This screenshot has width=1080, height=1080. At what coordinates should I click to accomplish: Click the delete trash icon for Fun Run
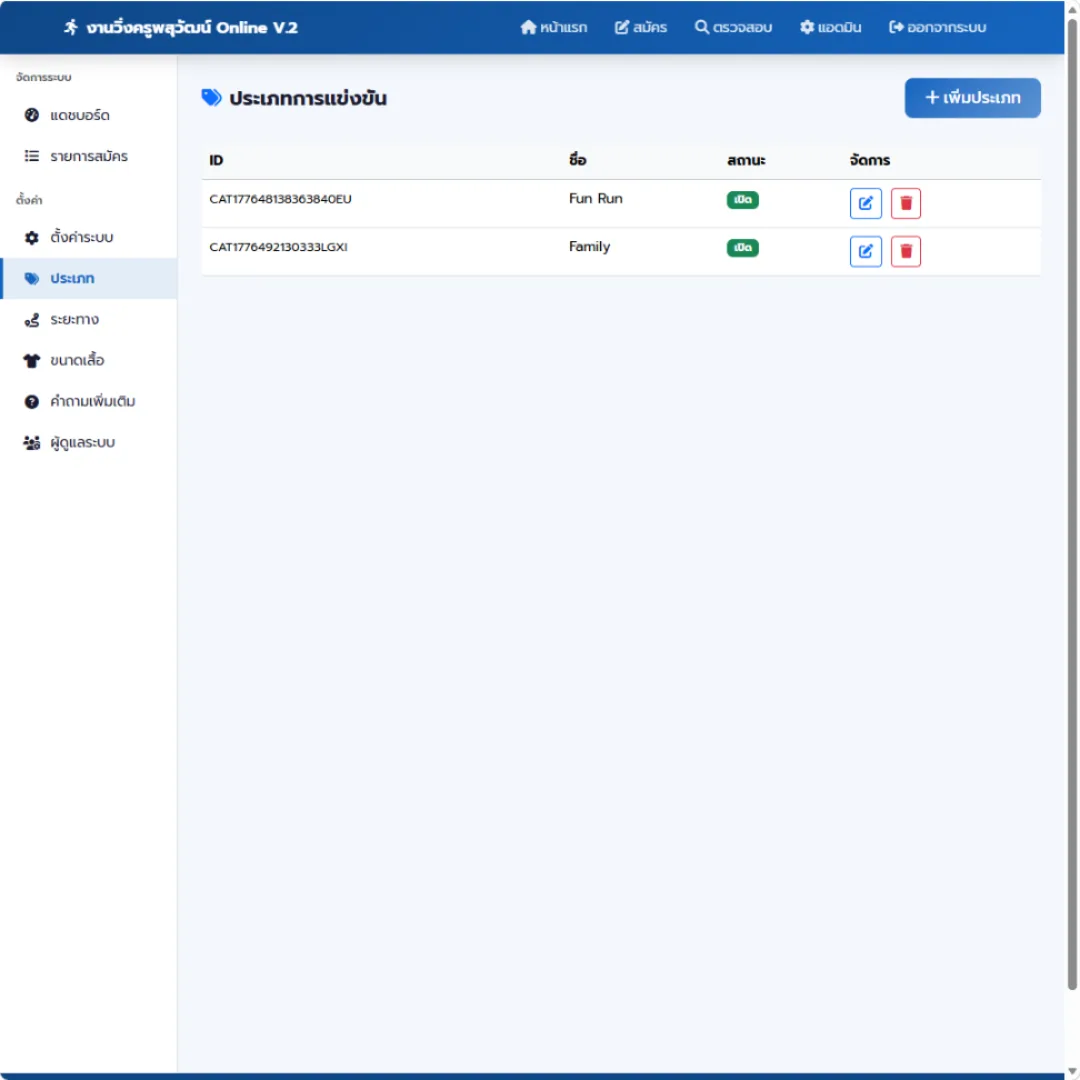[905, 203]
